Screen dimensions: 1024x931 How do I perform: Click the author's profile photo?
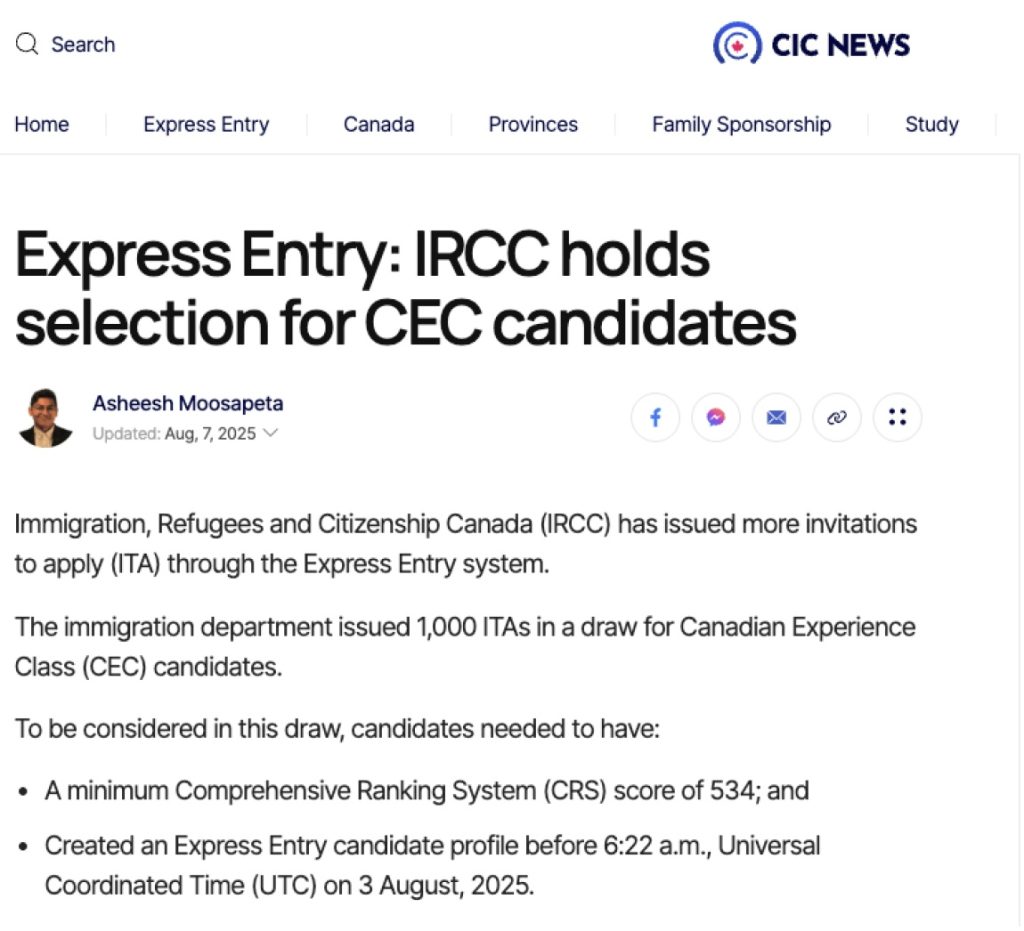45,418
